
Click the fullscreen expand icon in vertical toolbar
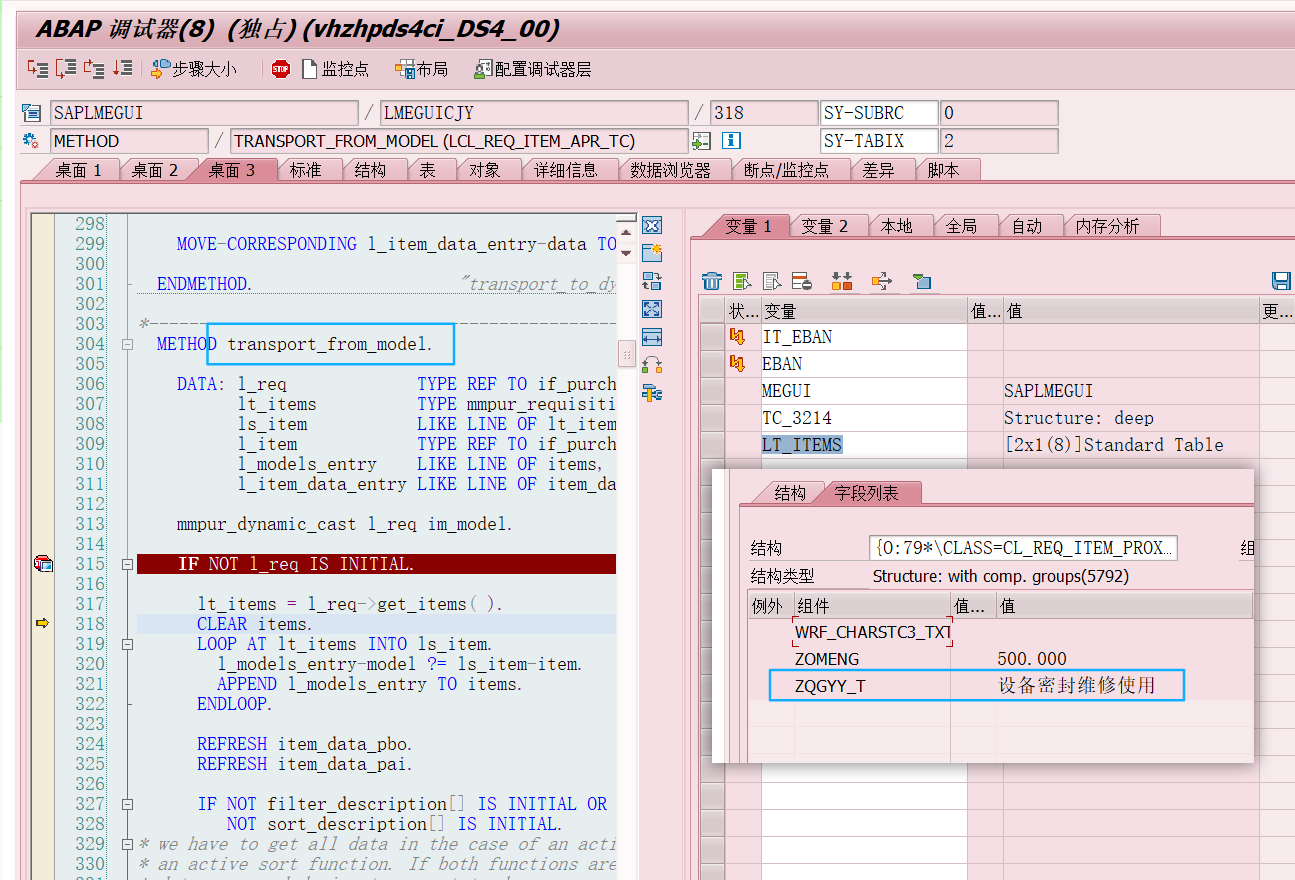click(x=652, y=309)
